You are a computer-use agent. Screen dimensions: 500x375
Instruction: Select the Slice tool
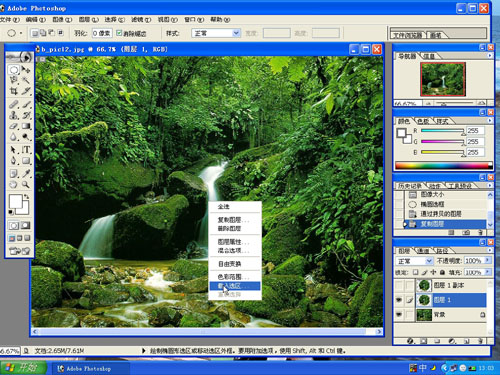(26, 91)
